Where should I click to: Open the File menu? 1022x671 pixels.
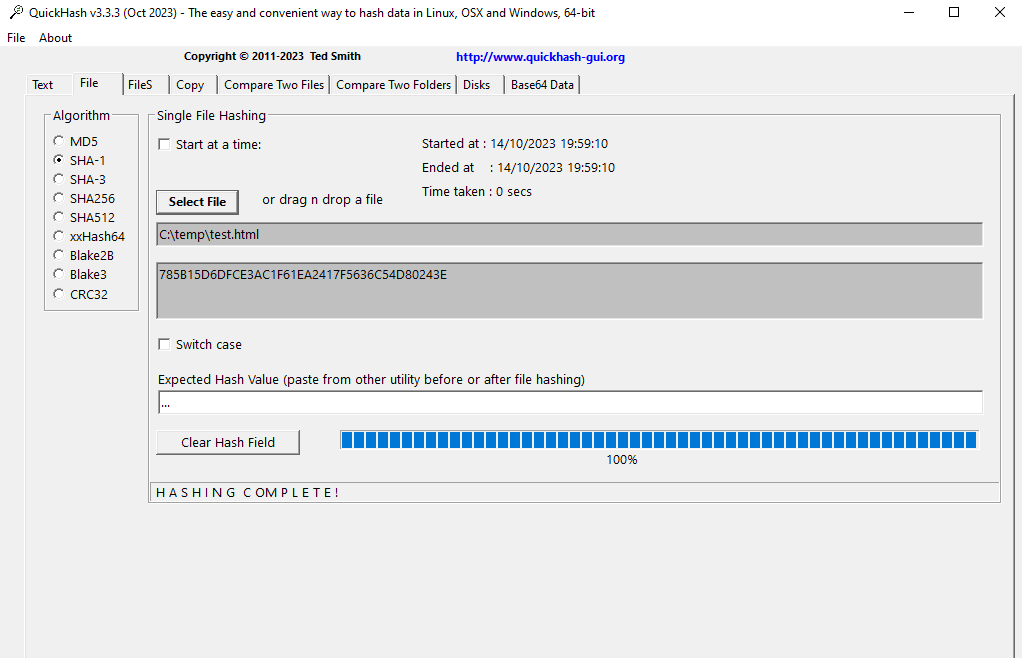pos(16,38)
